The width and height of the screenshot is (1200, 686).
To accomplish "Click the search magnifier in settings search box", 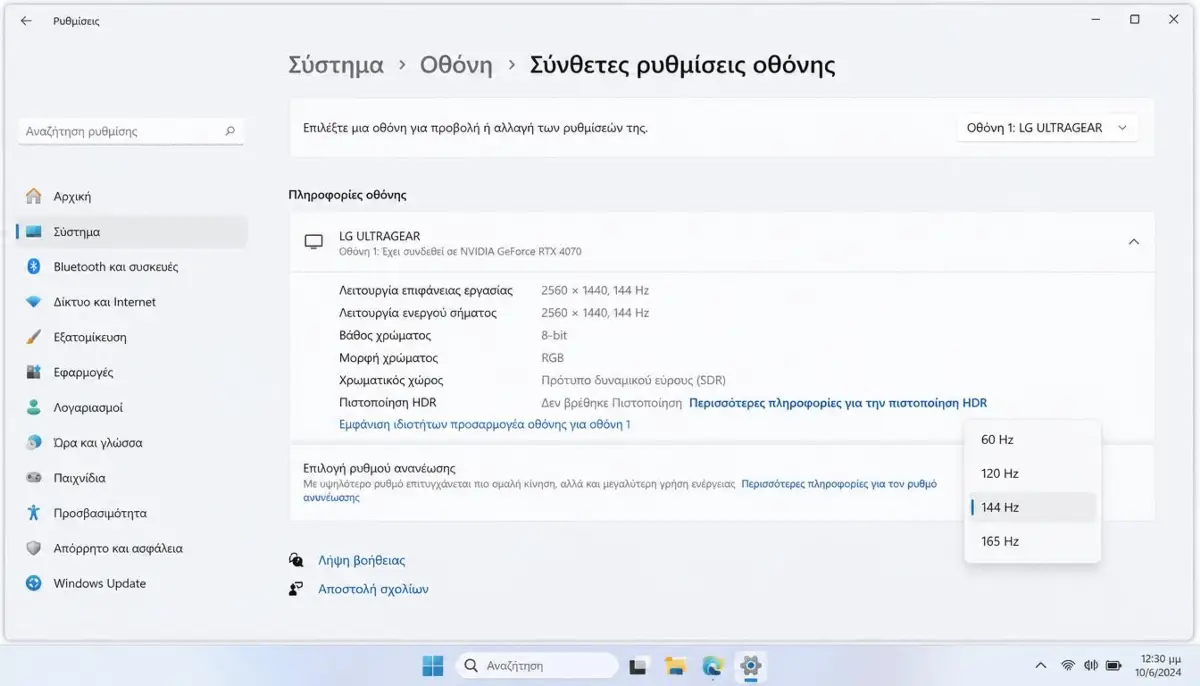I will pyautogui.click(x=230, y=131).
